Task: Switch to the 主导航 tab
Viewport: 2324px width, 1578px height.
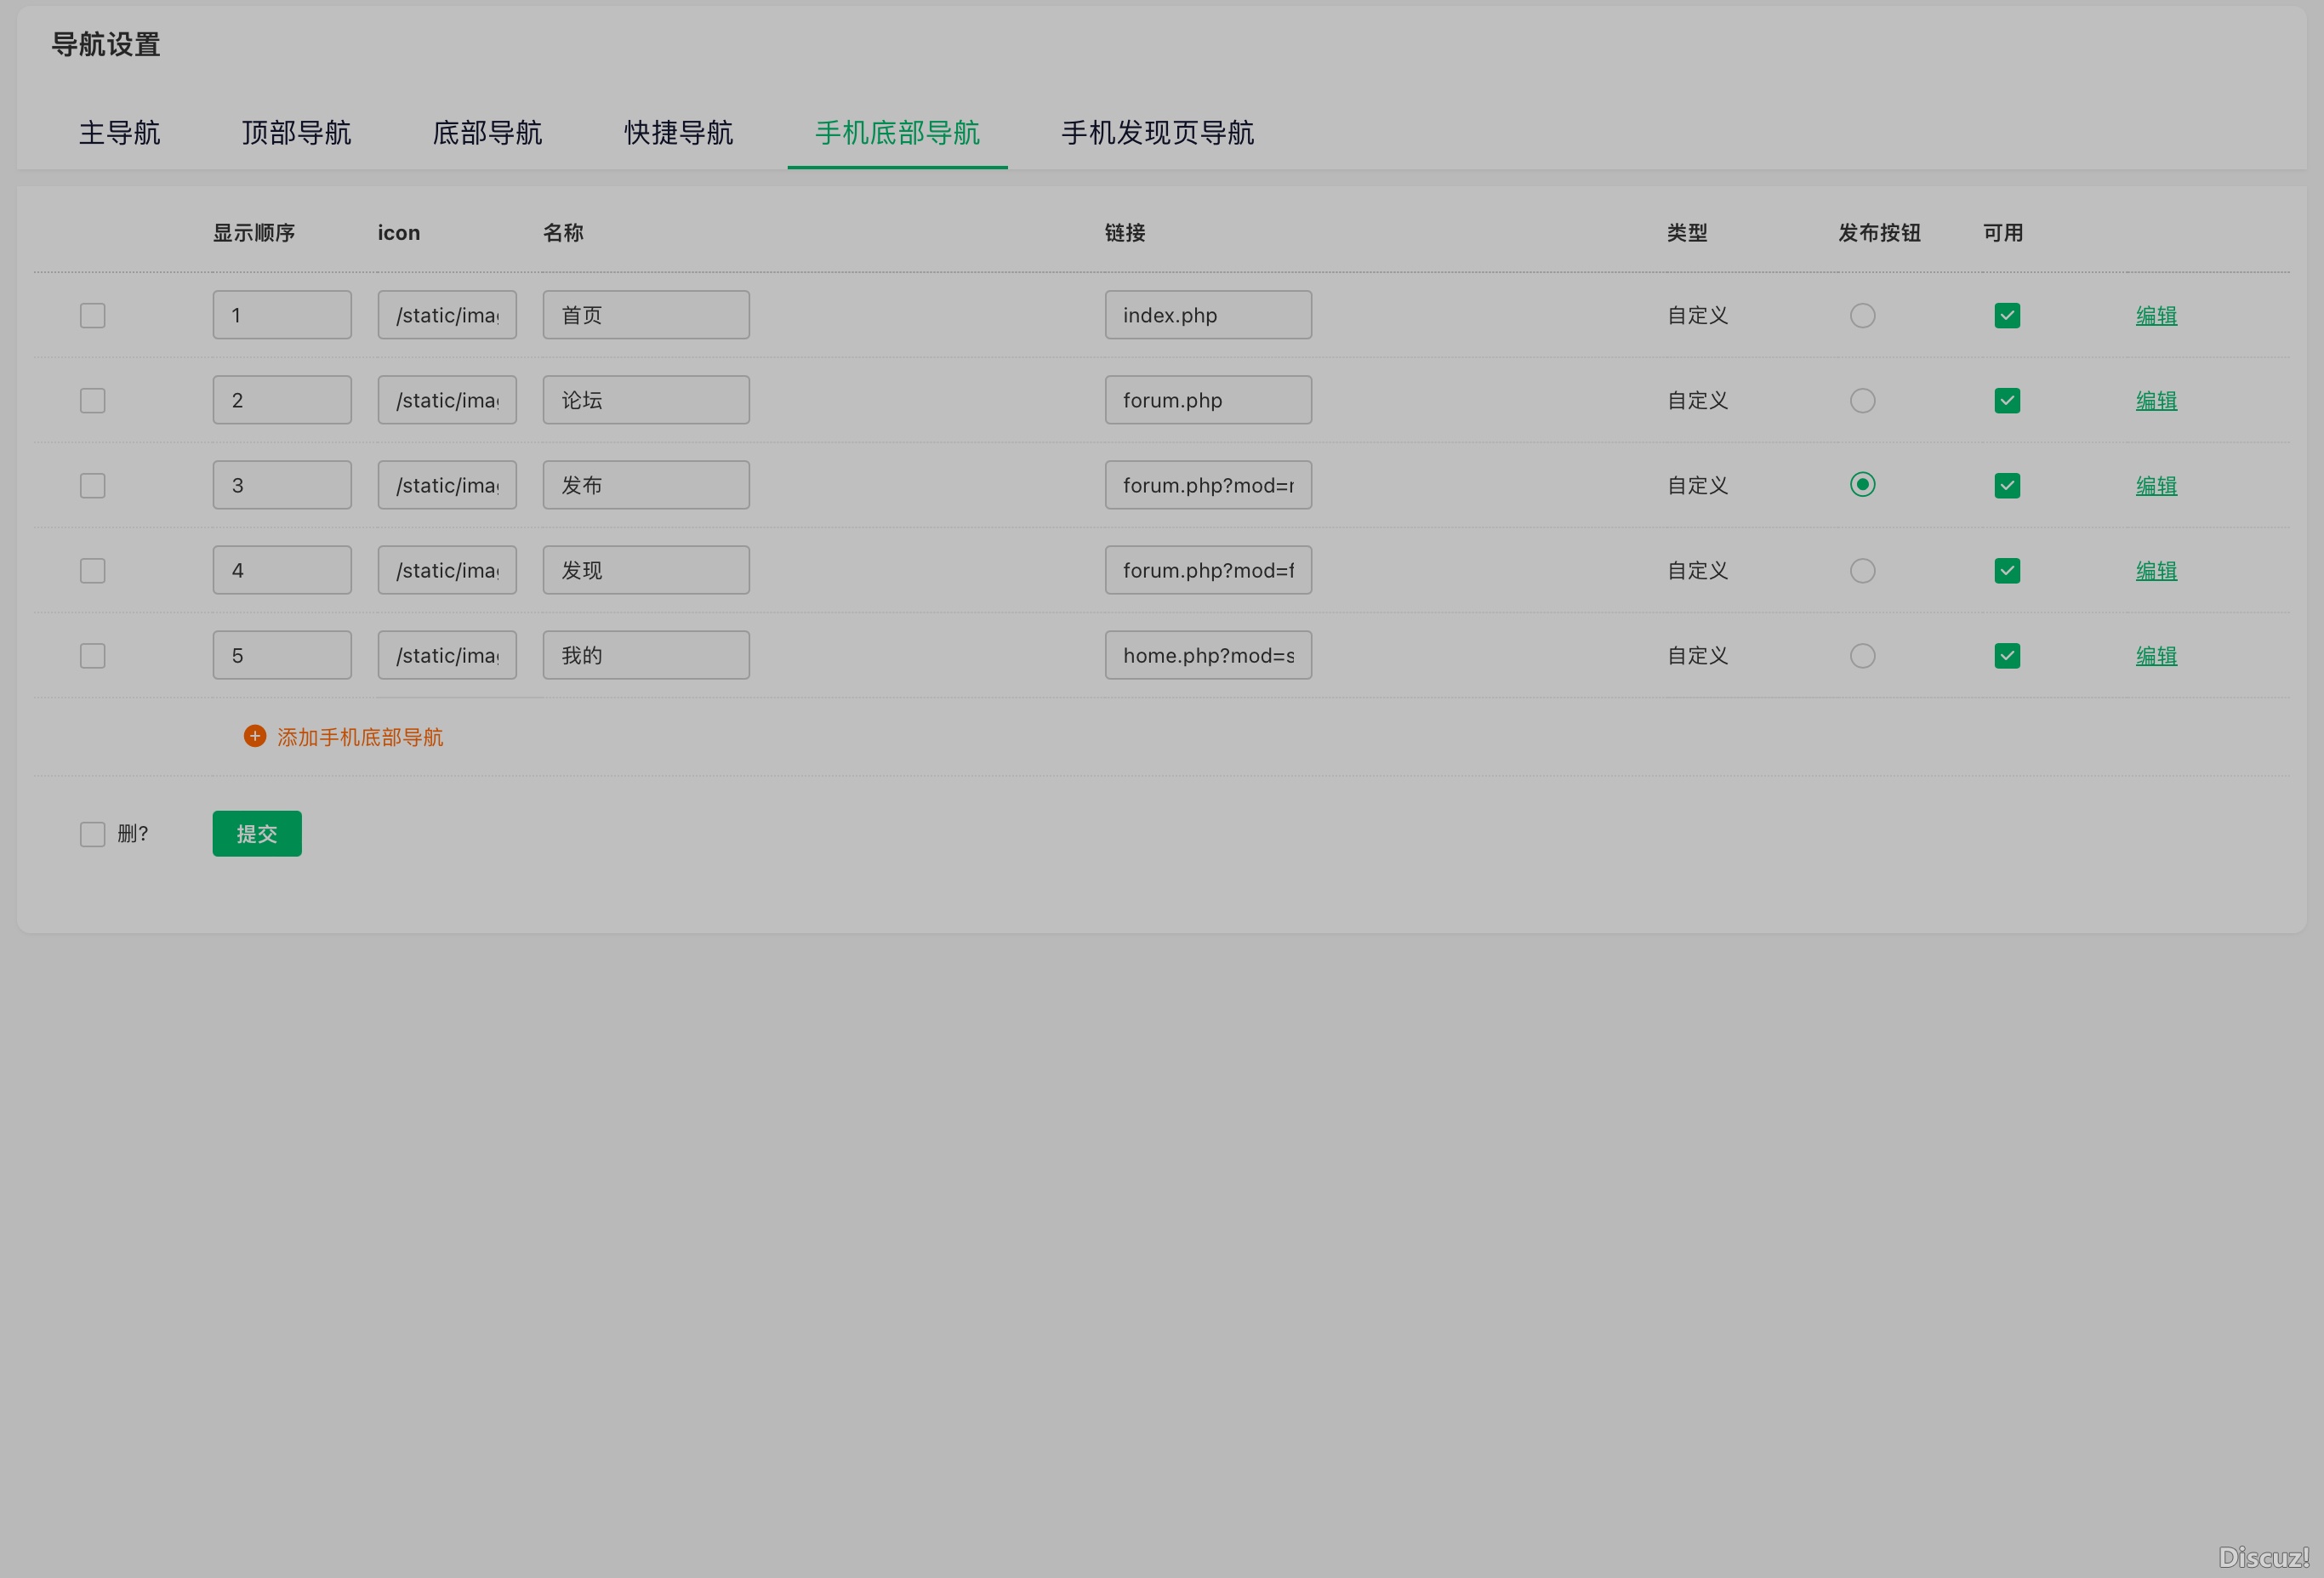Action: pos(120,133)
